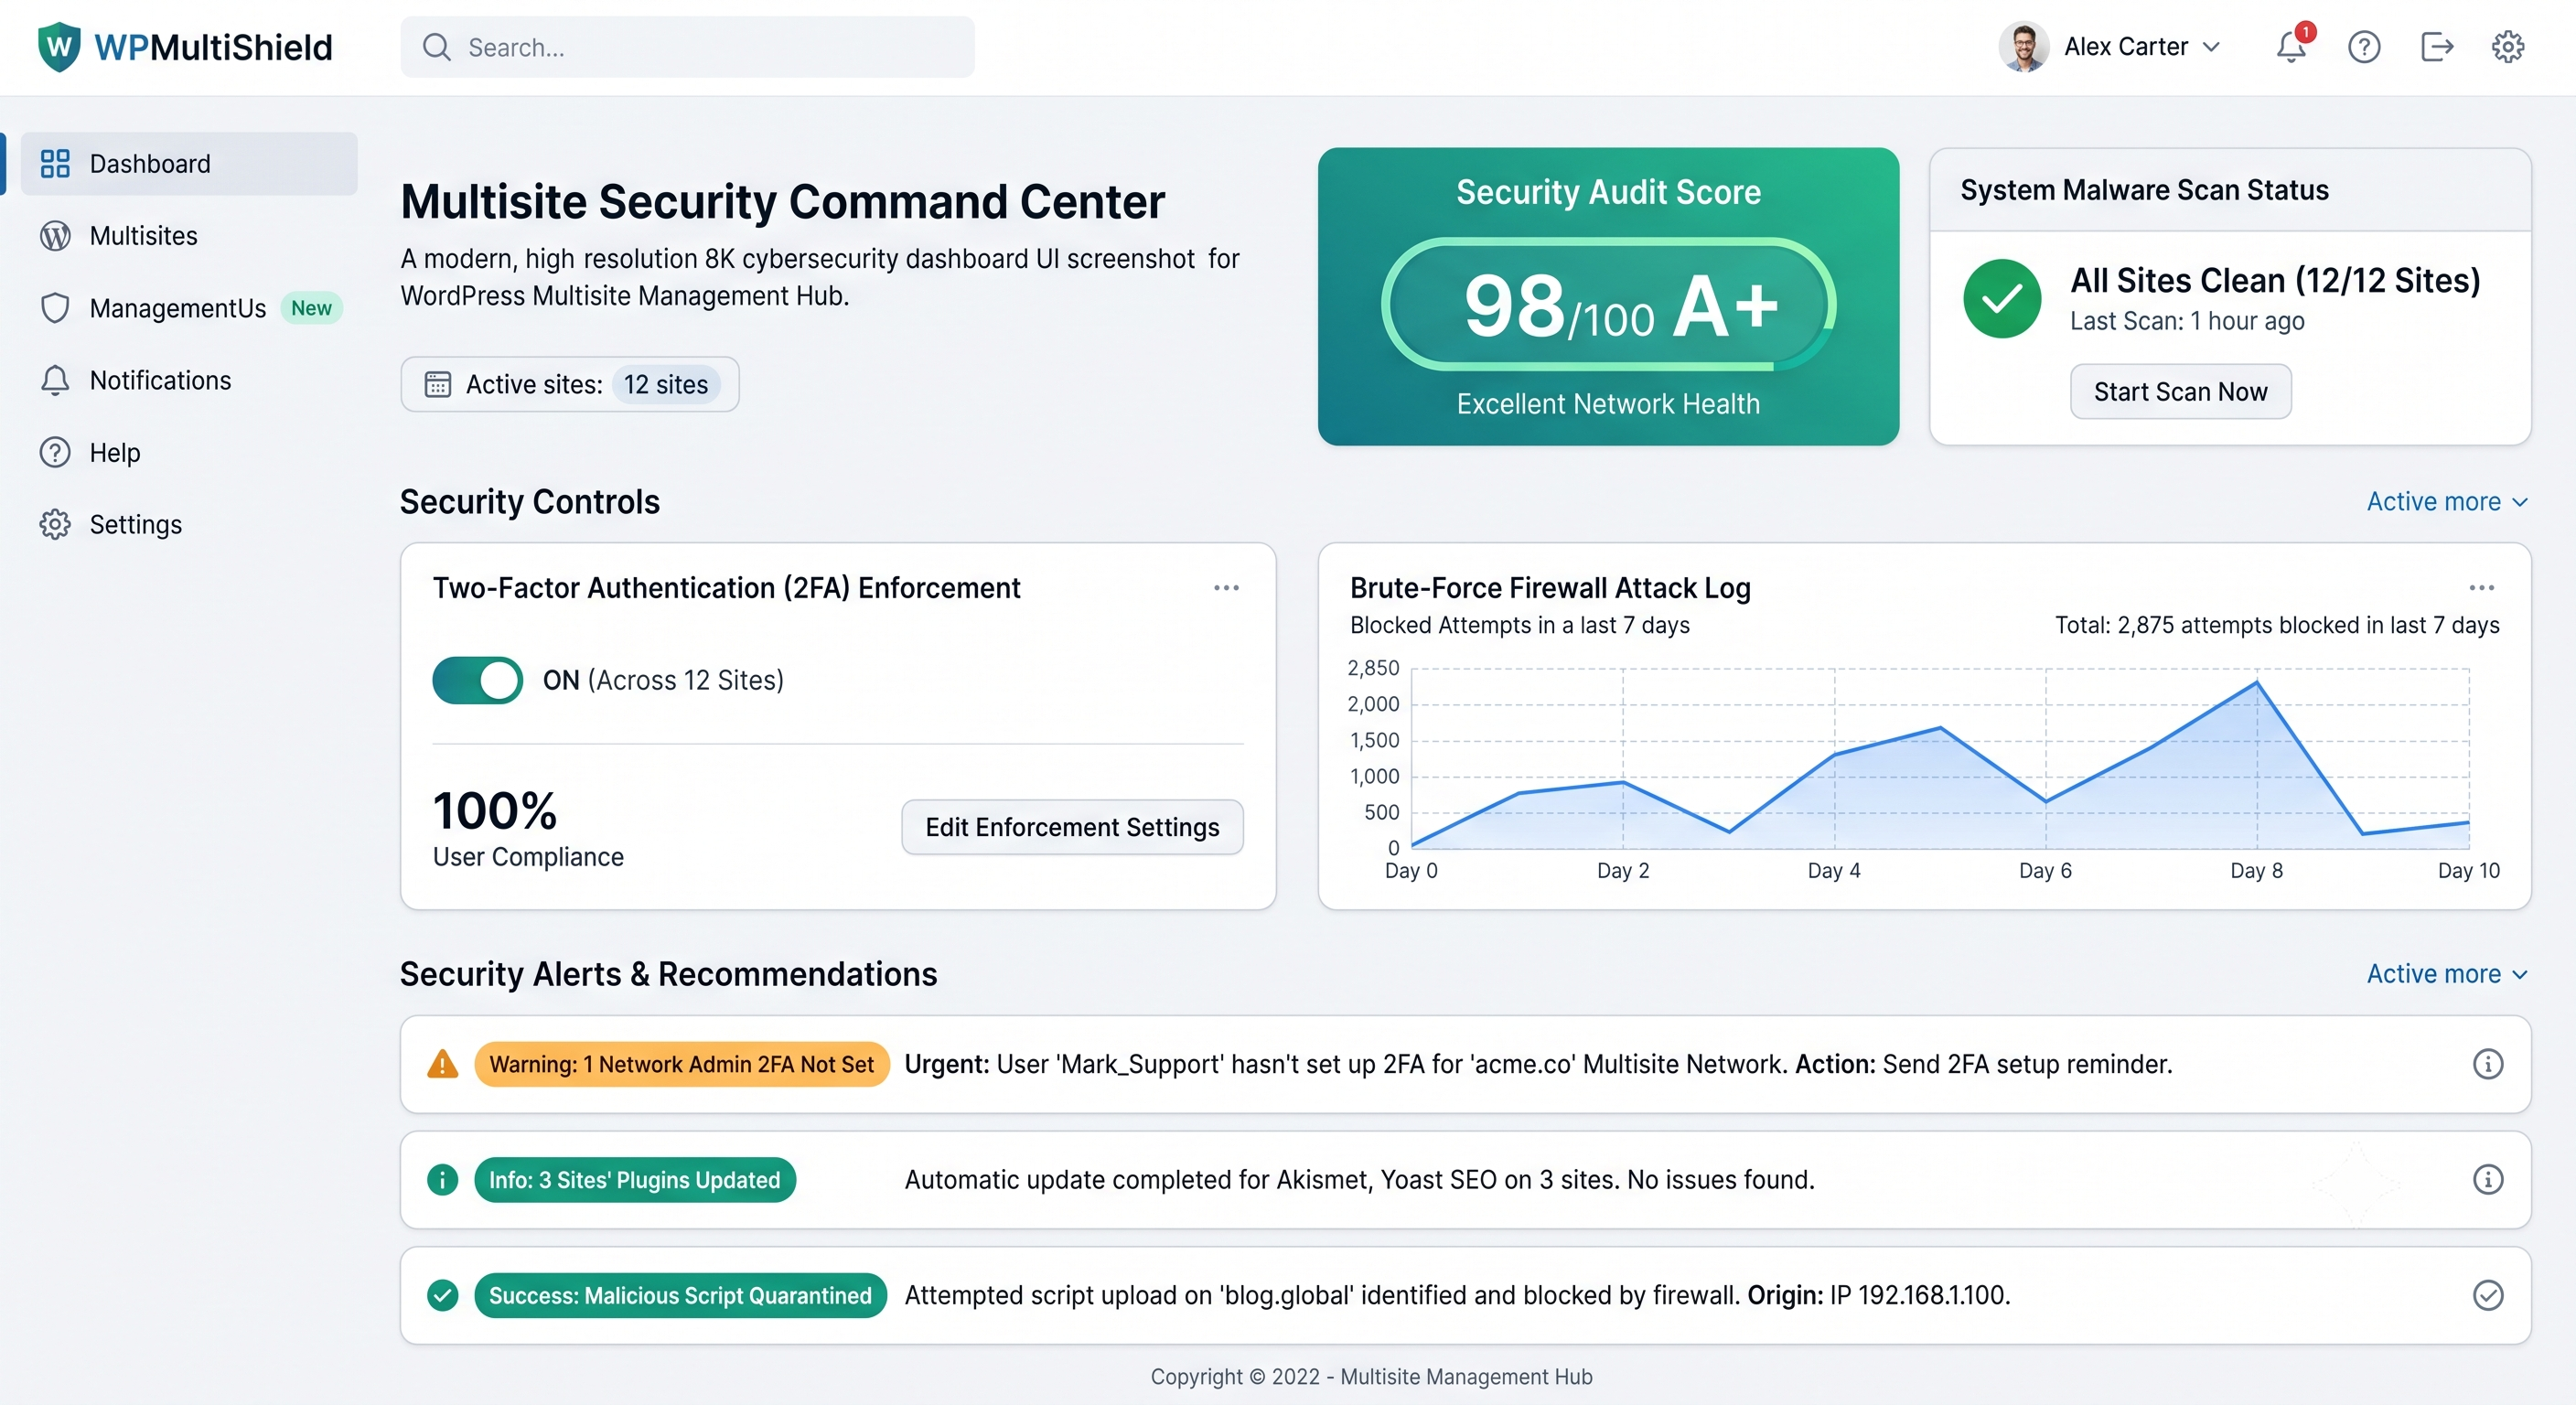Expand Active more next to Security Controls
Screen dimensions: 2576x1405
tap(2446, 502)
